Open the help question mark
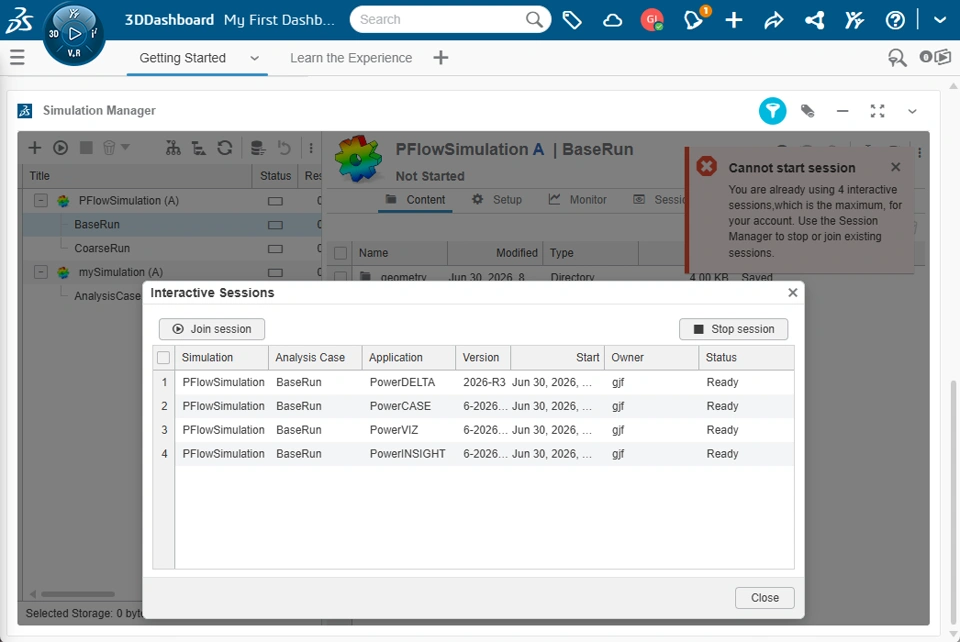Screen dimensions: 960x642 [894, 20]
